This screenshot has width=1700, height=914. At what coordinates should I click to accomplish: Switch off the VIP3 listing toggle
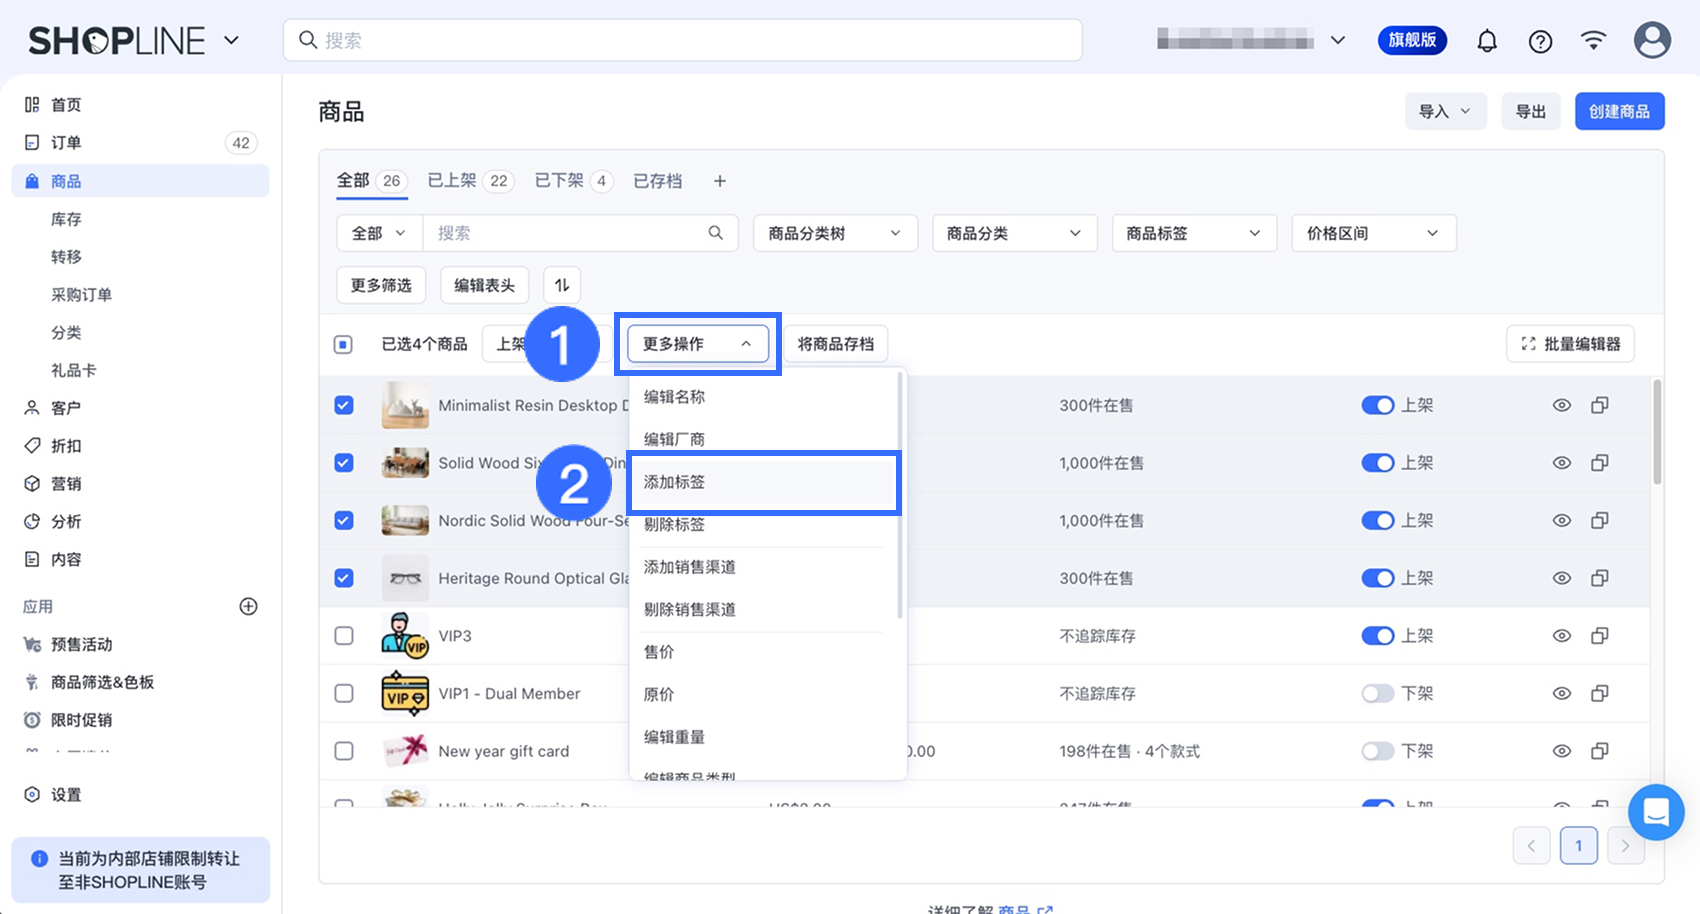click(1377, 636)
